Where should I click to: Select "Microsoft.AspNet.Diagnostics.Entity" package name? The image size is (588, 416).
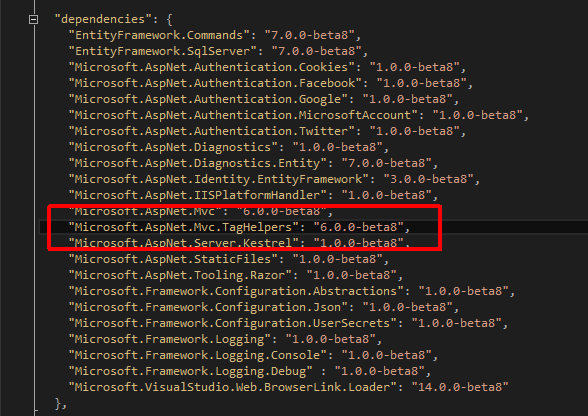point(198,163)
